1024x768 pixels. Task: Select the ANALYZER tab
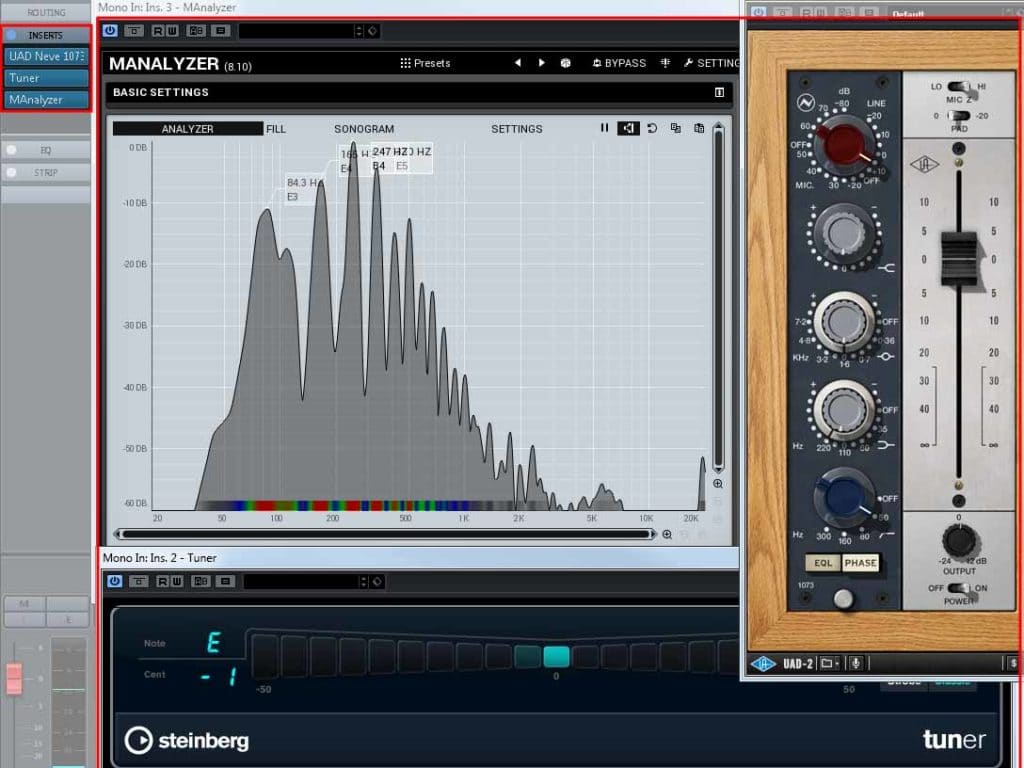[187, 129]
